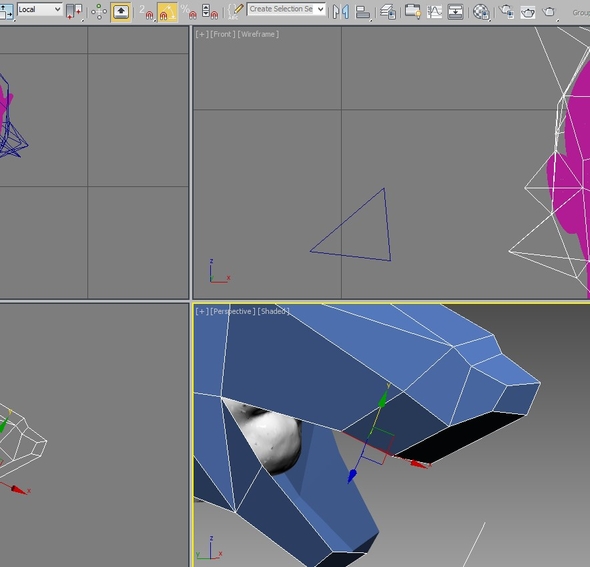Viewport: 590px width, 567px height.
Task: Open the Curve Editor
Action: point(434,12)
